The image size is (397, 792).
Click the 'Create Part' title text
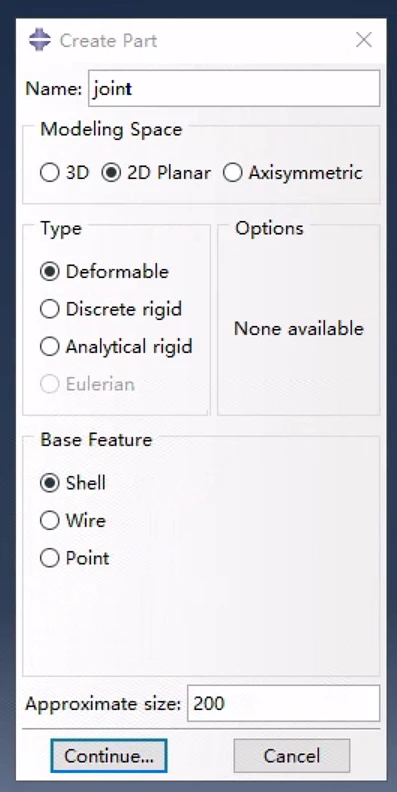pyautogui.click(x=108, y=40)
